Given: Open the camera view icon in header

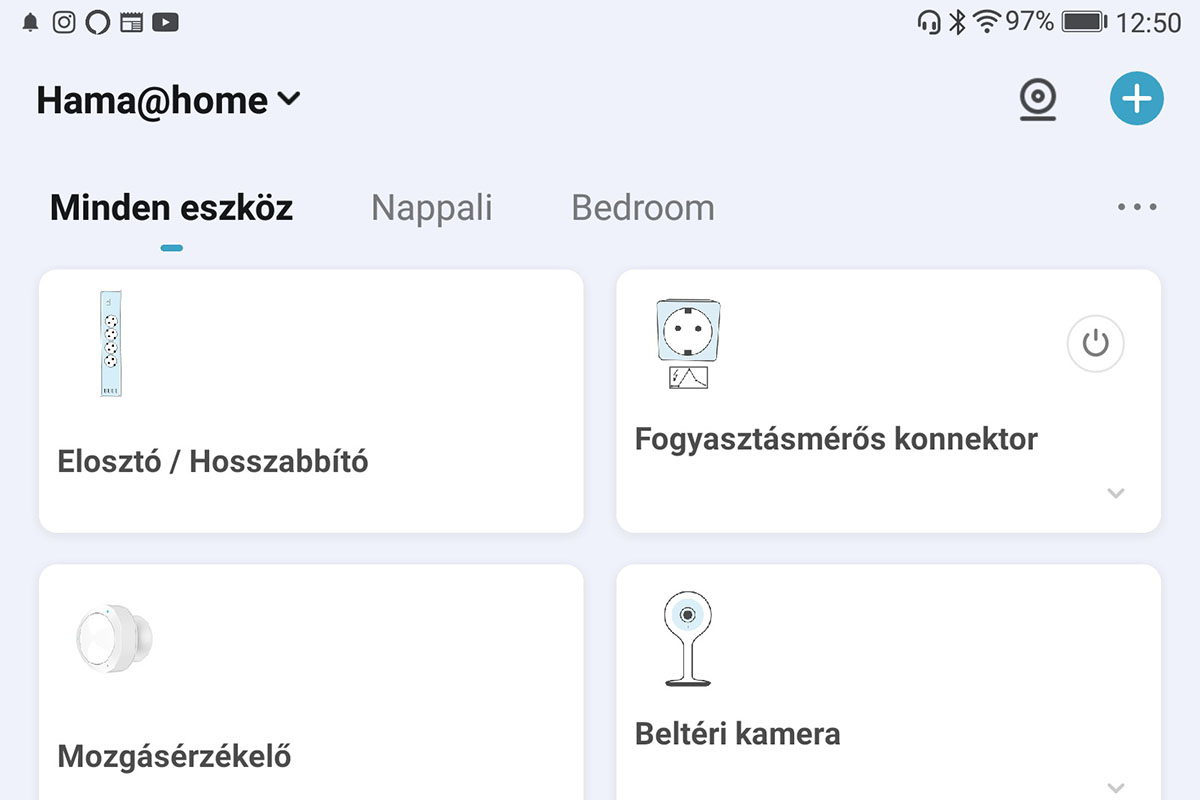Looking at the screenshot, I should tap(1038, 100).
